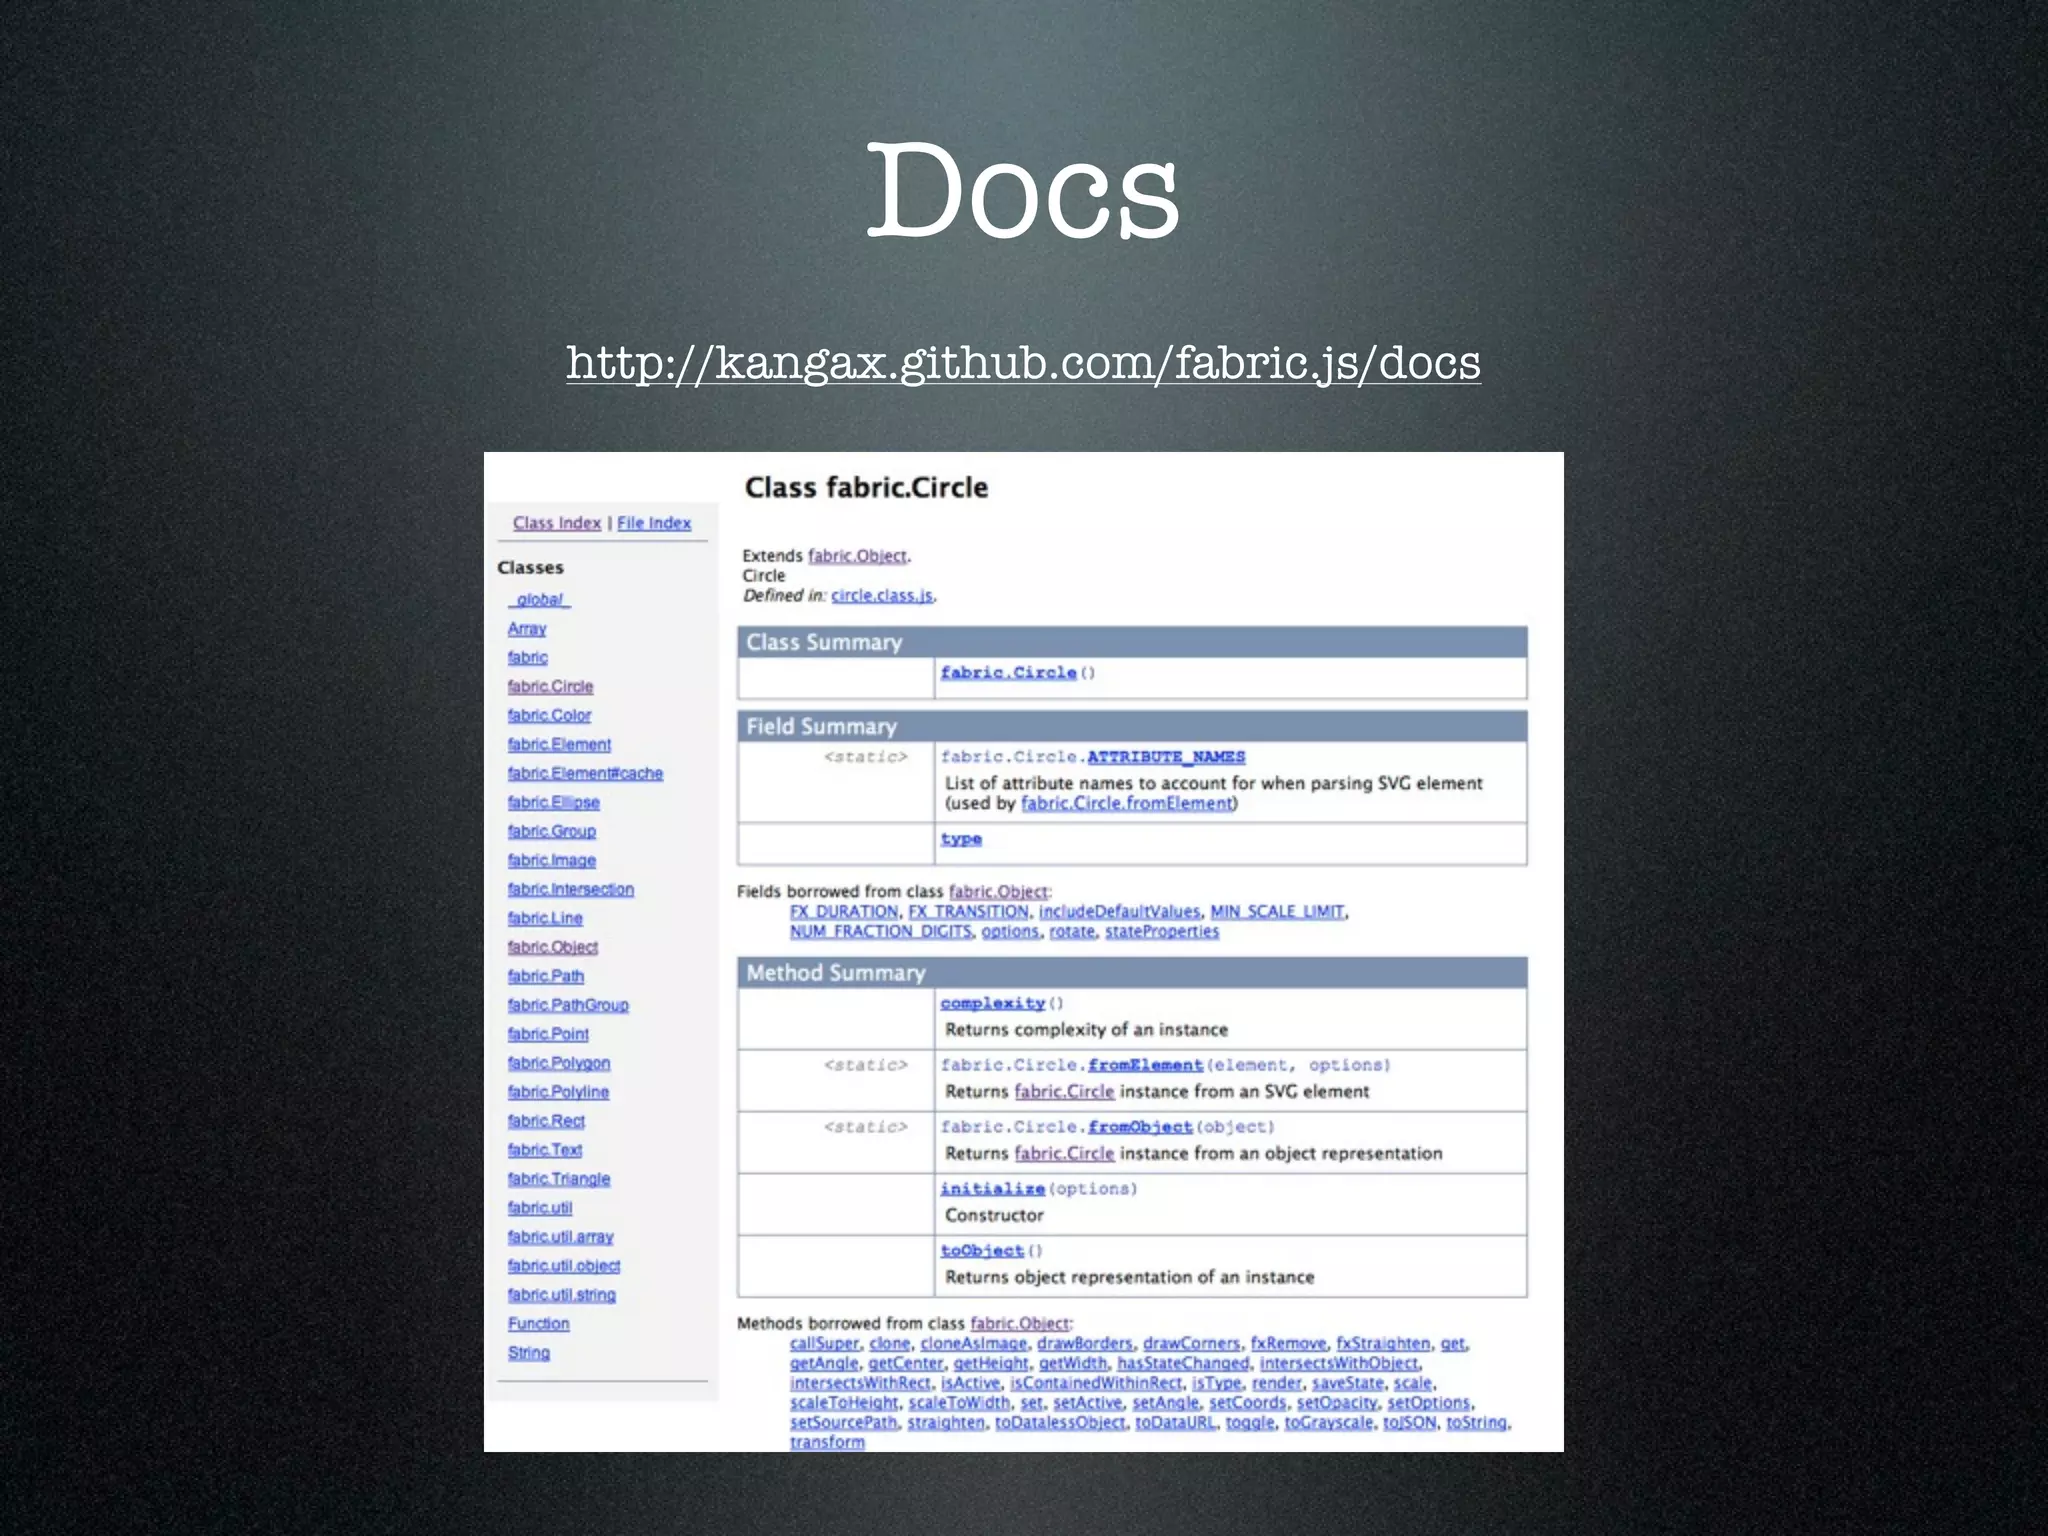Open the fromObject method link
The height and width of the screenshot is (1536, 2048).
(x=1140, y=1127)
